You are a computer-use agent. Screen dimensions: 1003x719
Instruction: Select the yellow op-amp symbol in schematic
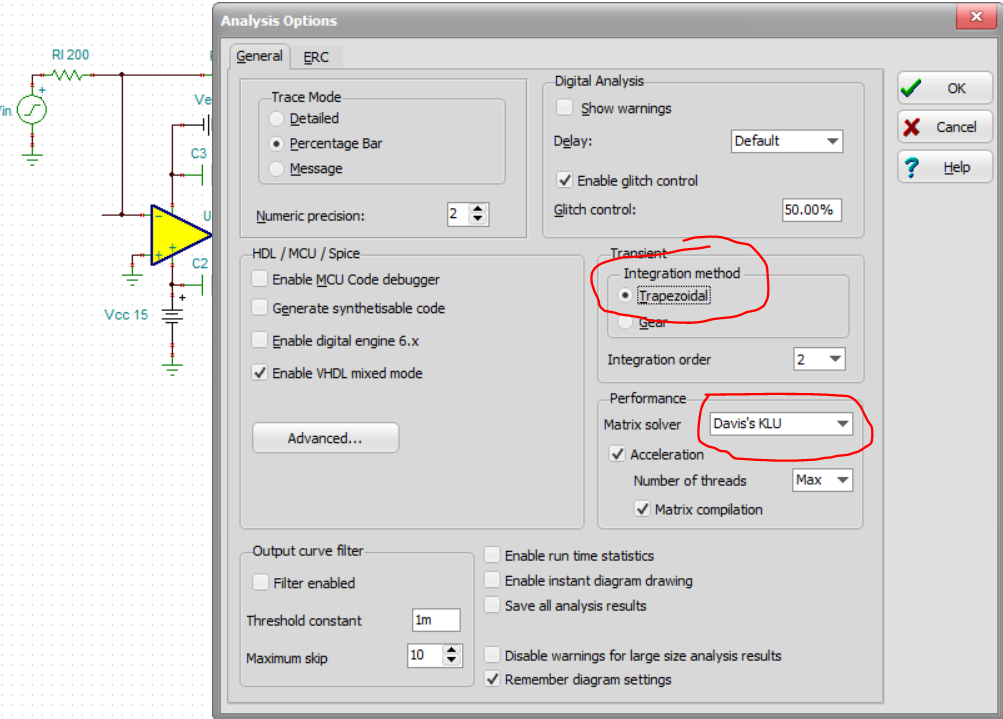[x=180, y=235]
